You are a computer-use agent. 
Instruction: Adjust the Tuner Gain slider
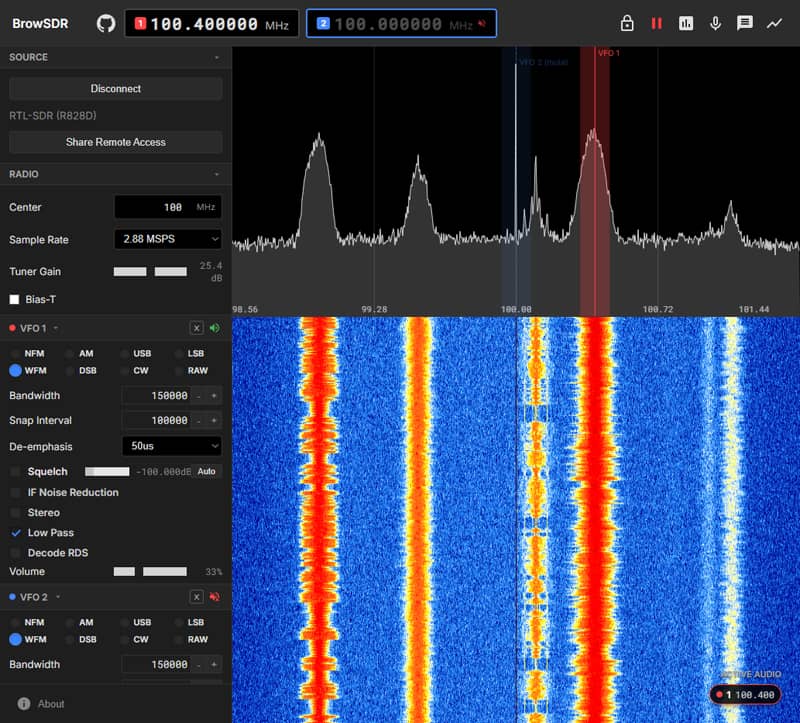coord(150,271)
